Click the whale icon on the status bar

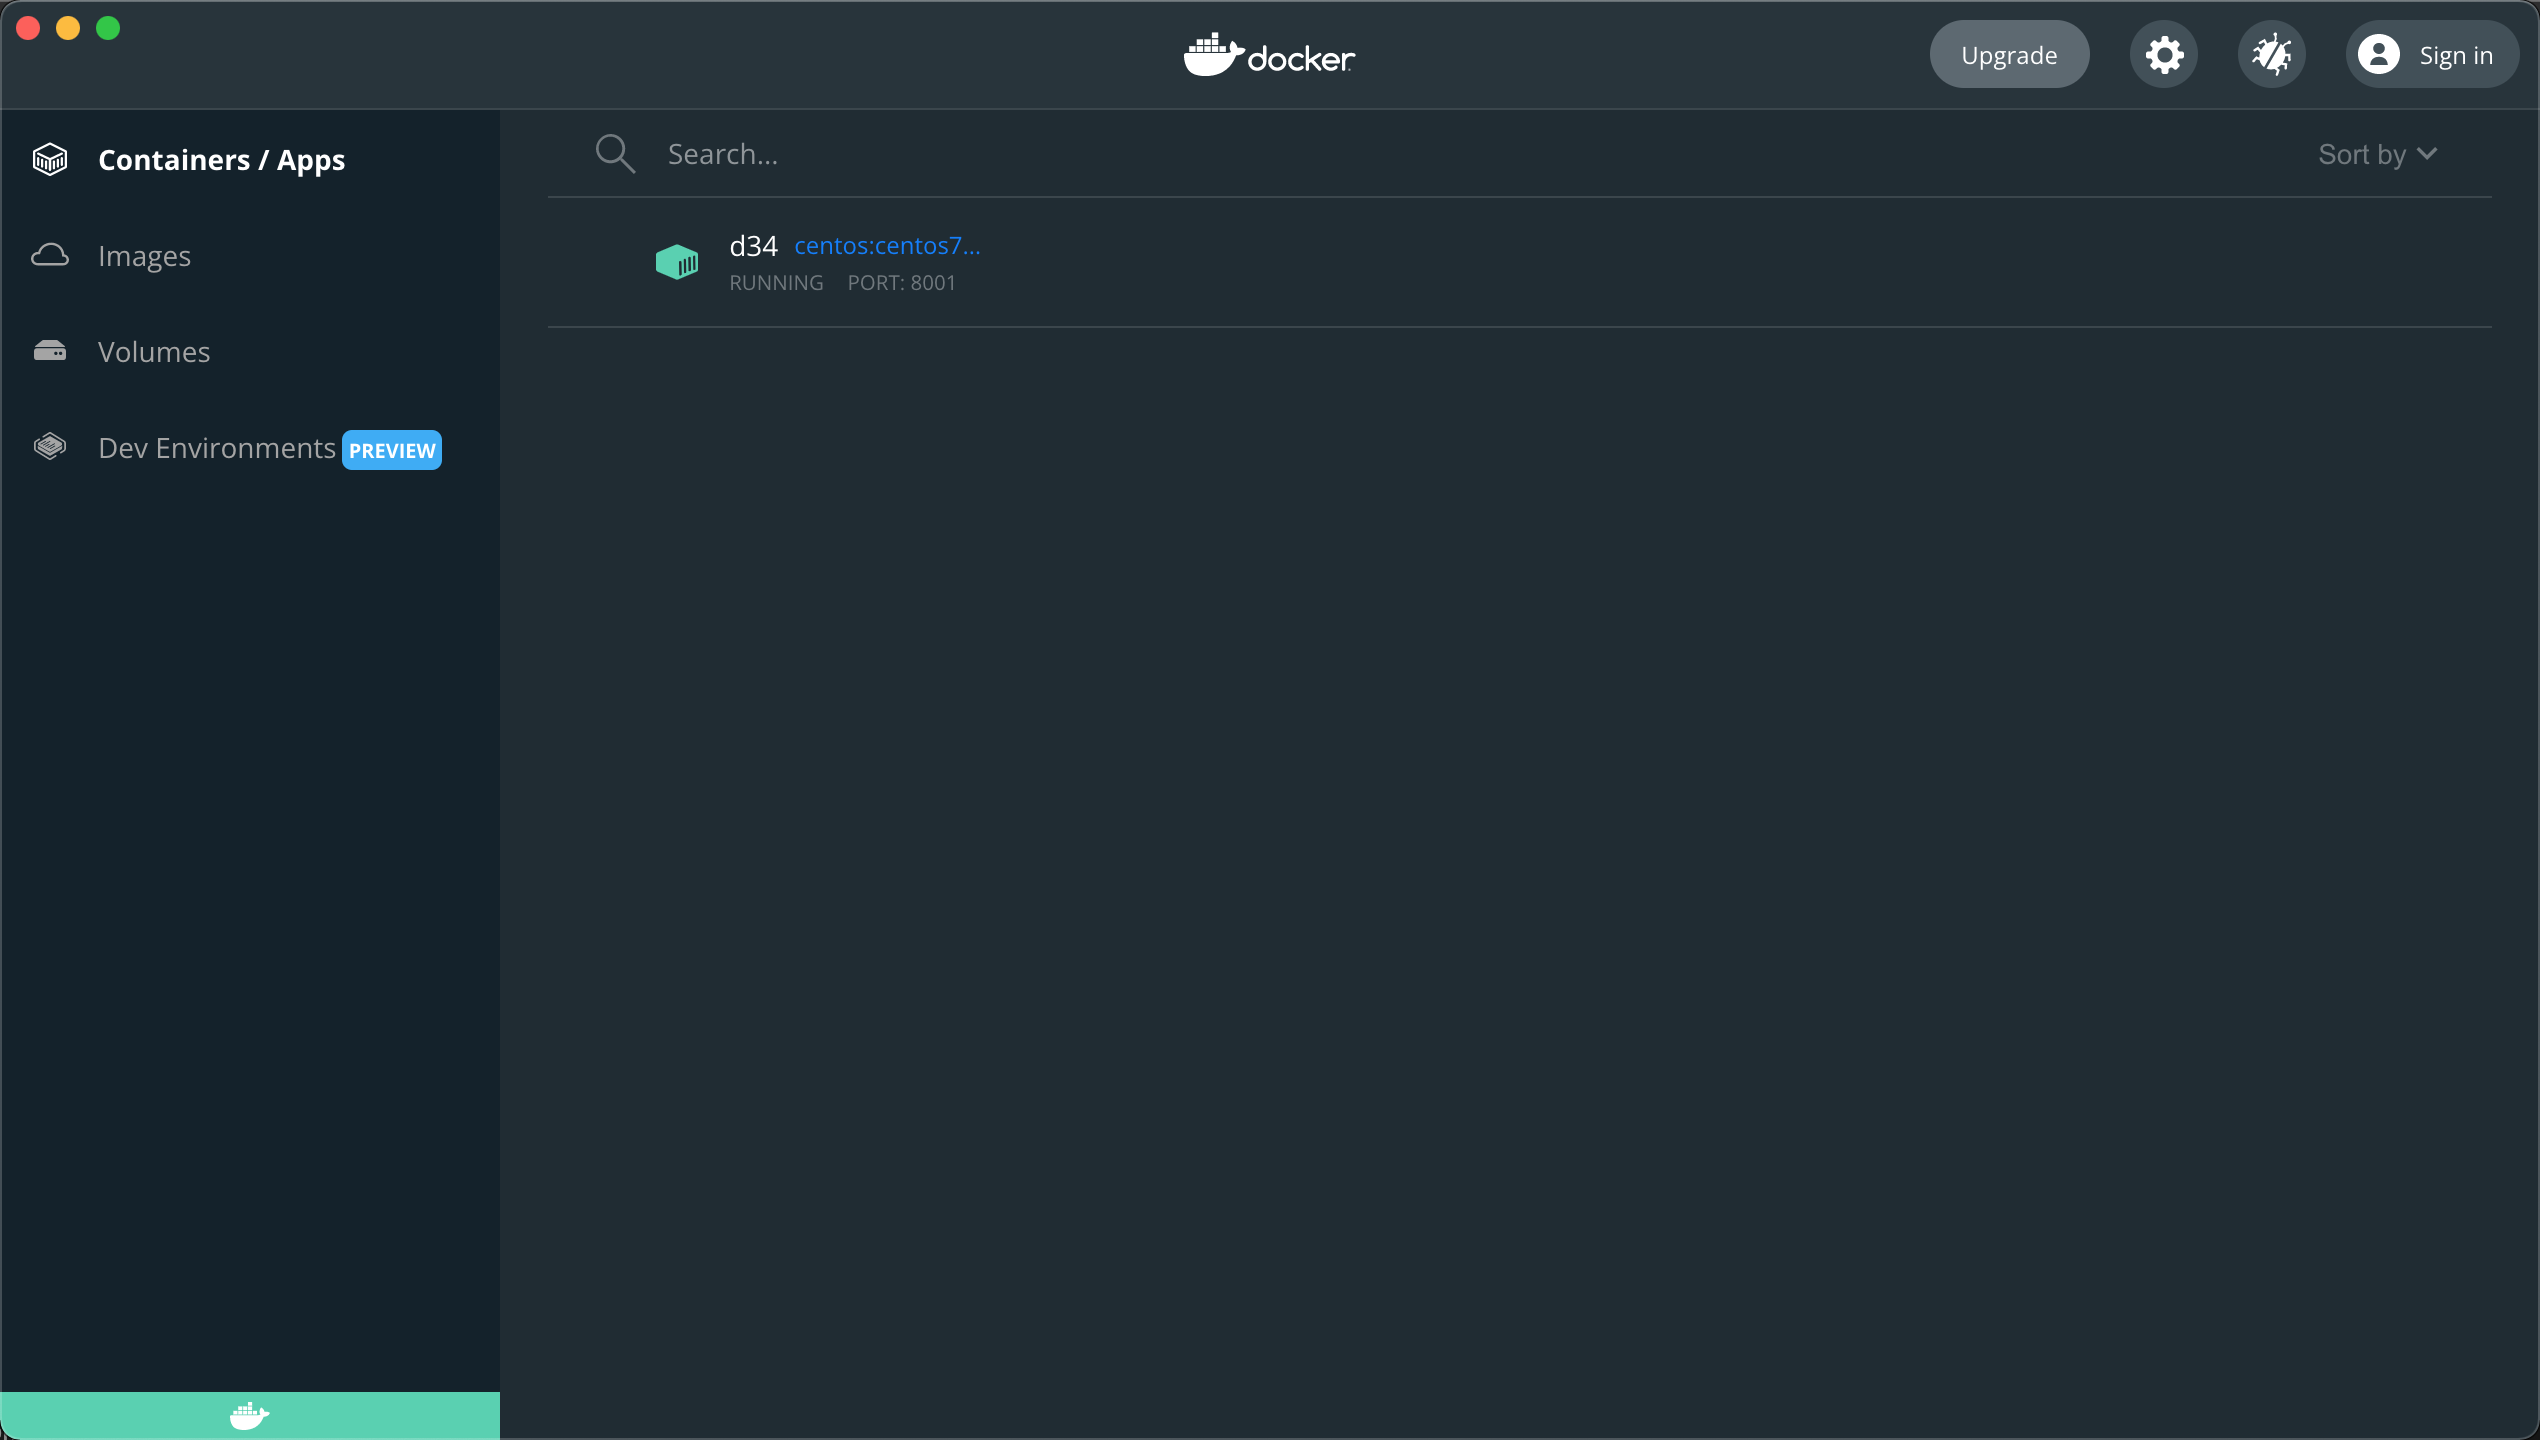coord(249,1415)
